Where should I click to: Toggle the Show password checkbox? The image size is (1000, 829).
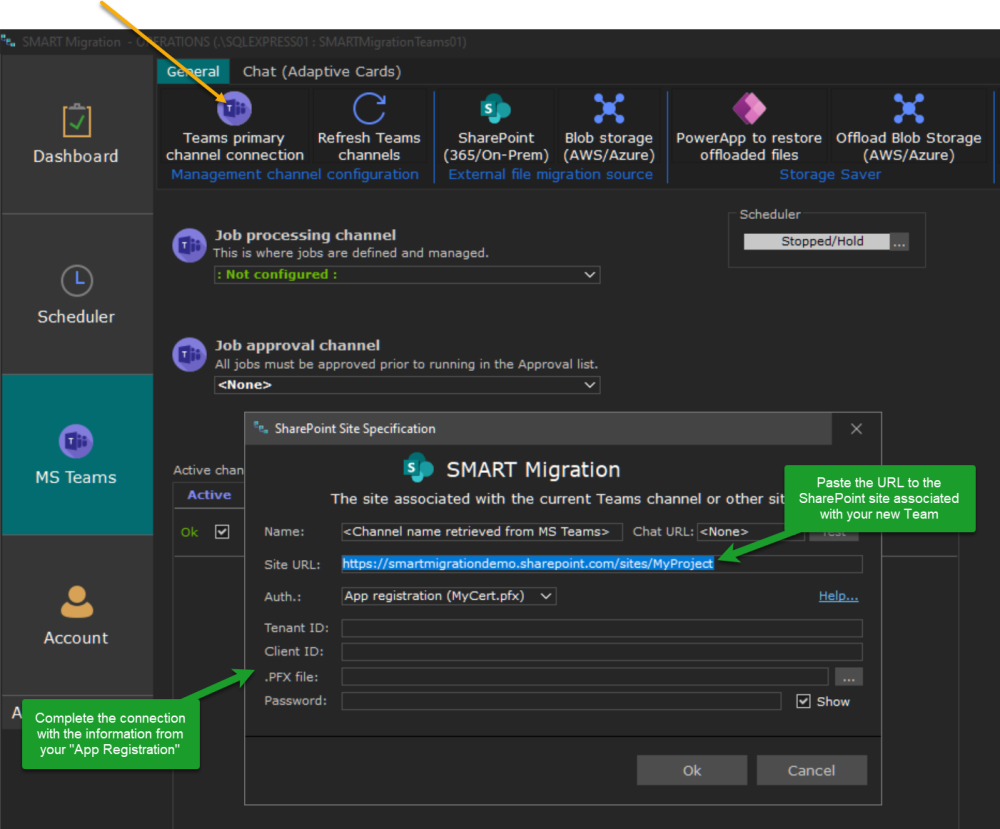coord(803,701)
